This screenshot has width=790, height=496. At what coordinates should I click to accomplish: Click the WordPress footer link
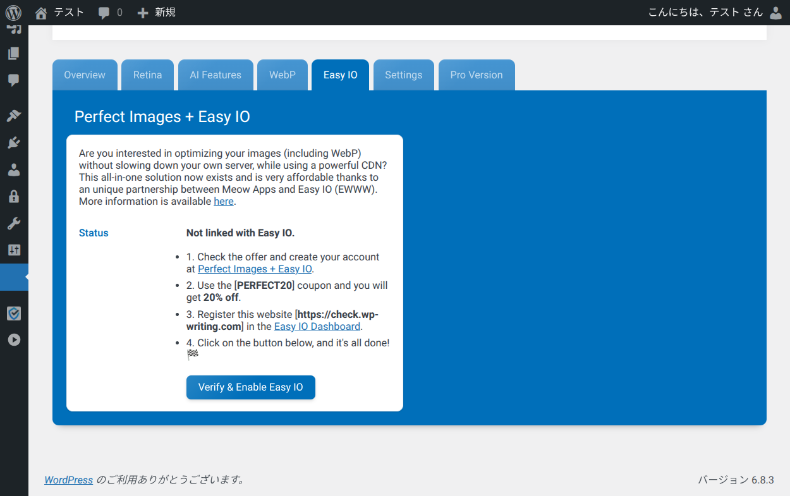click(x=69, y=480)
